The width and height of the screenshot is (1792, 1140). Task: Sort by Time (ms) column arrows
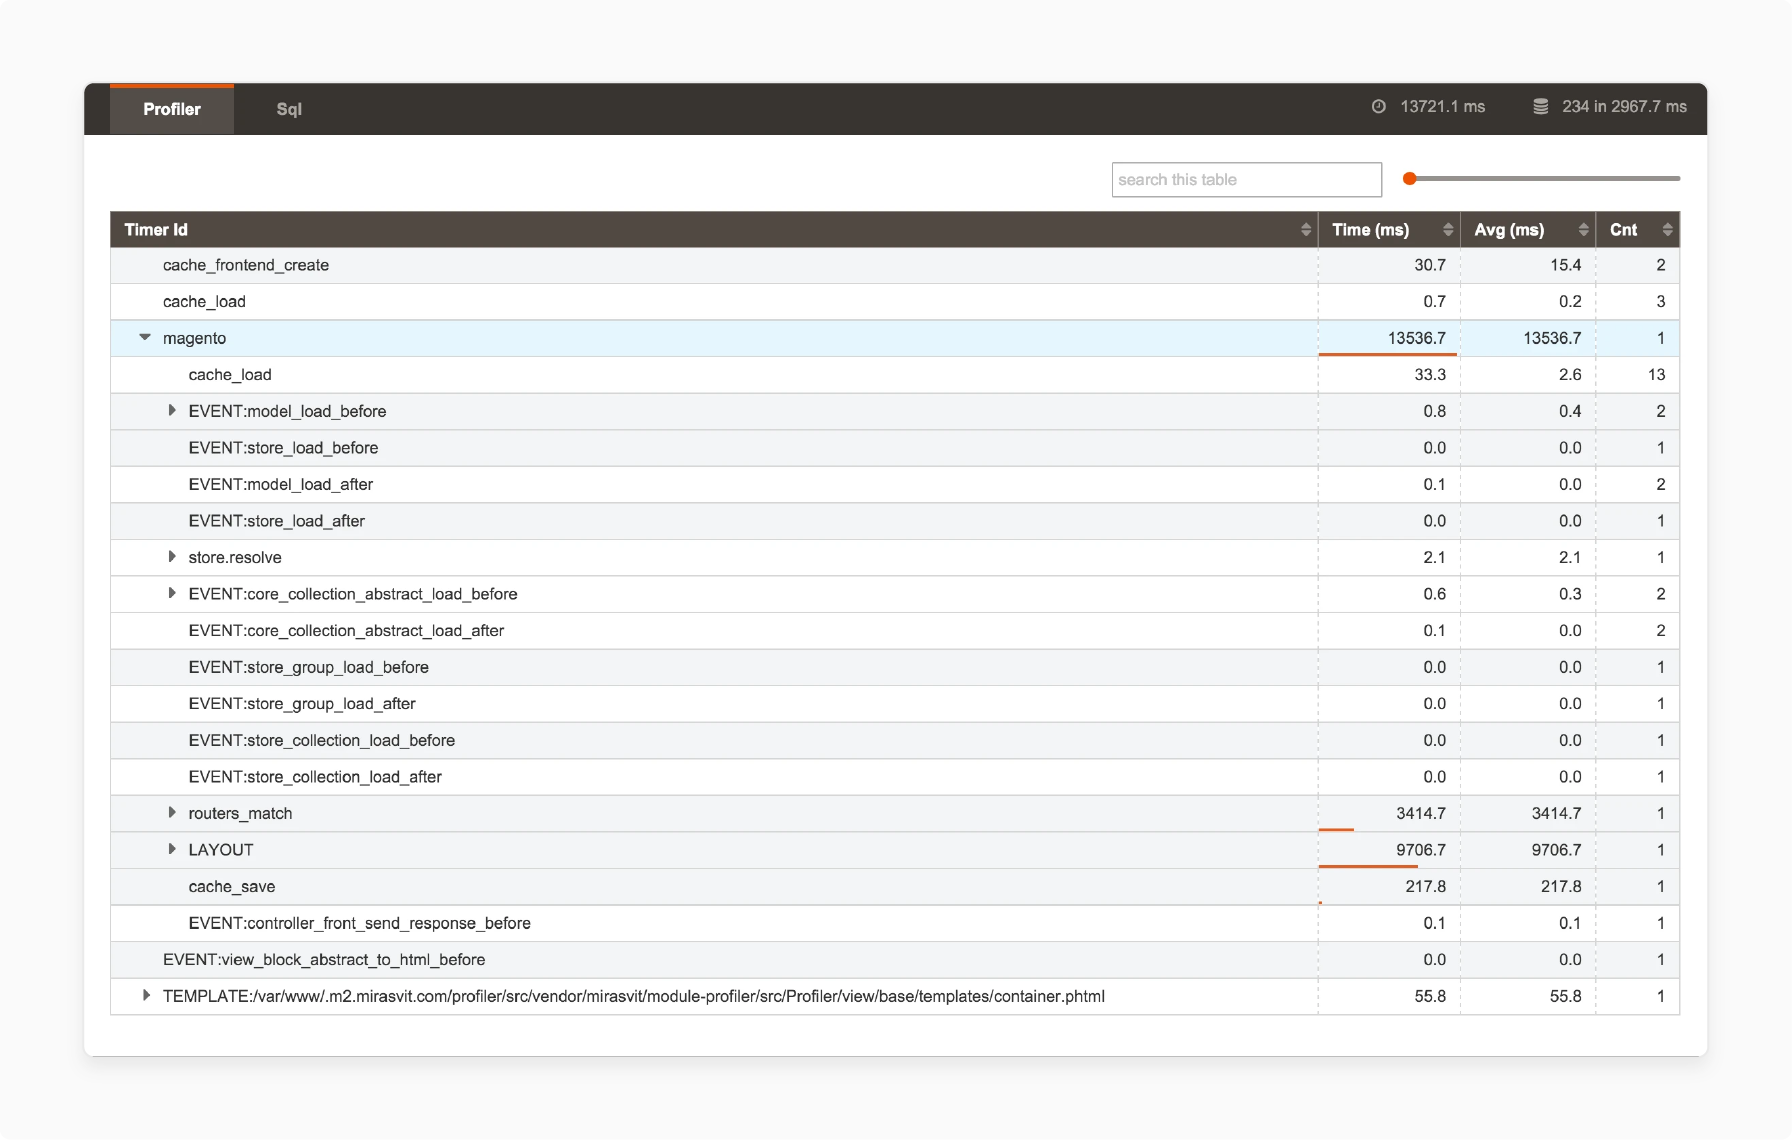[1448, 230]
